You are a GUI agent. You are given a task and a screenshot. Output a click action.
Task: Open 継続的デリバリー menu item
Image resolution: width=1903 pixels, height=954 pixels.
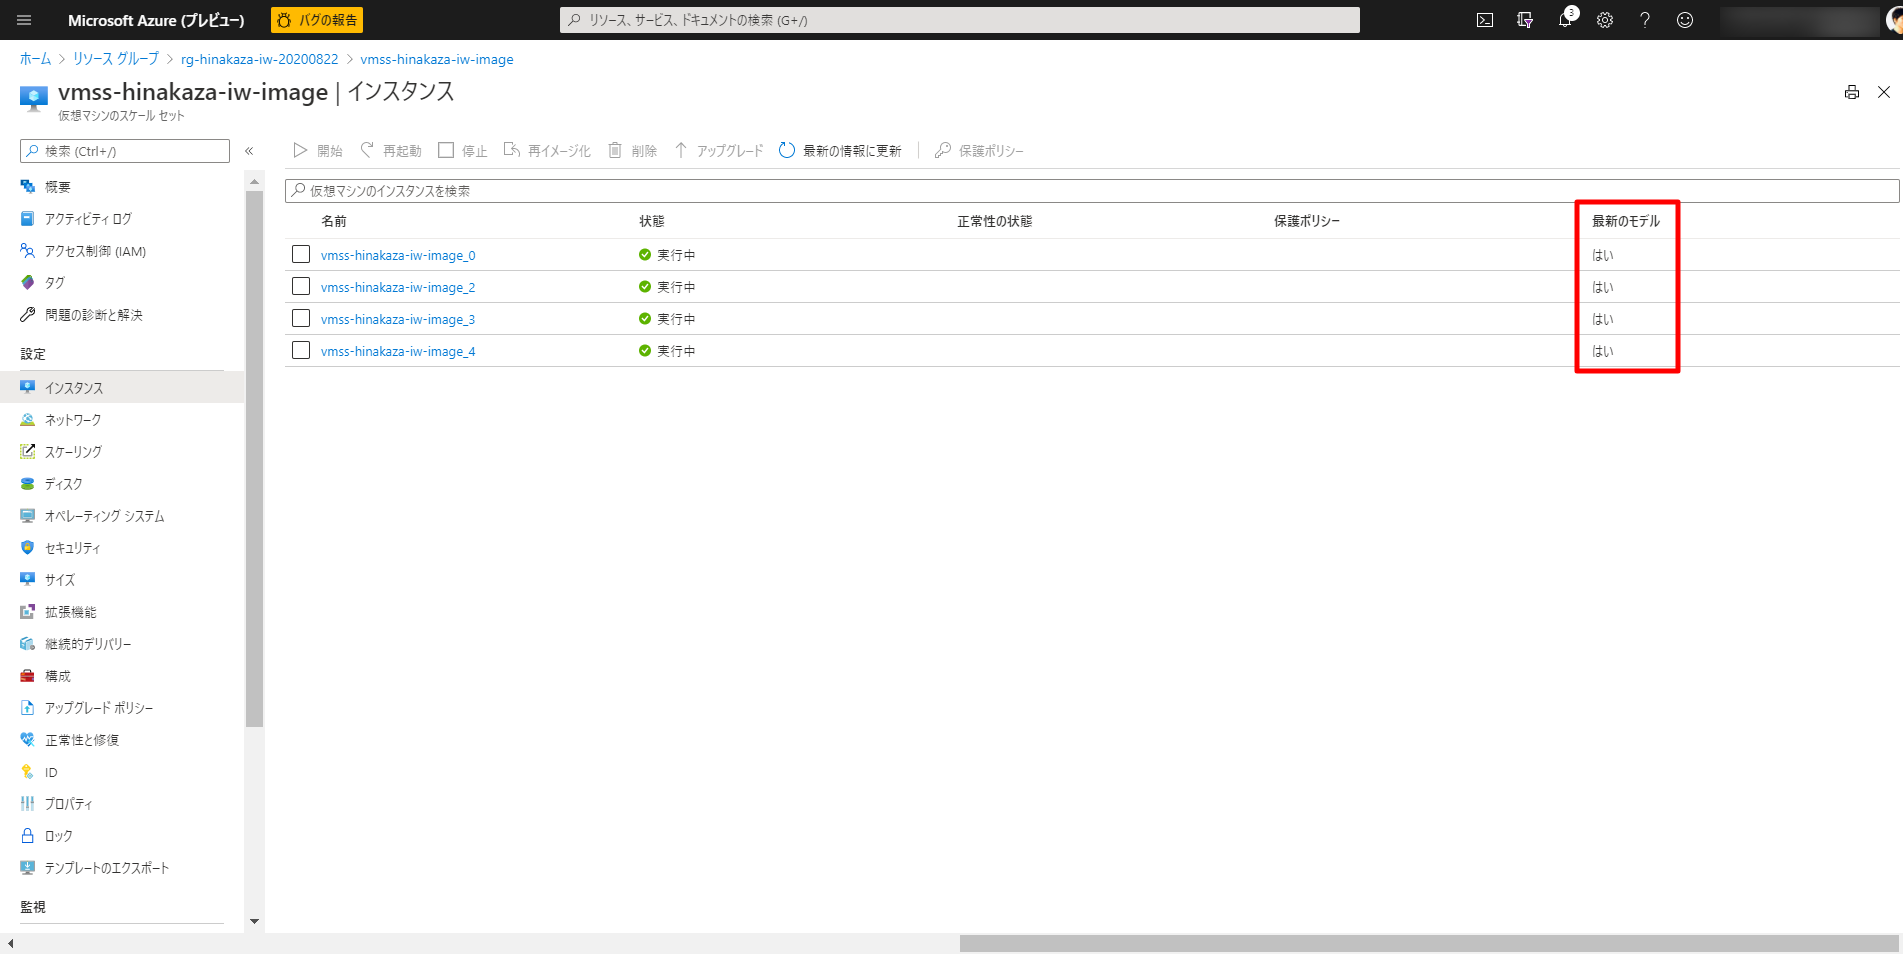(122, 644)
